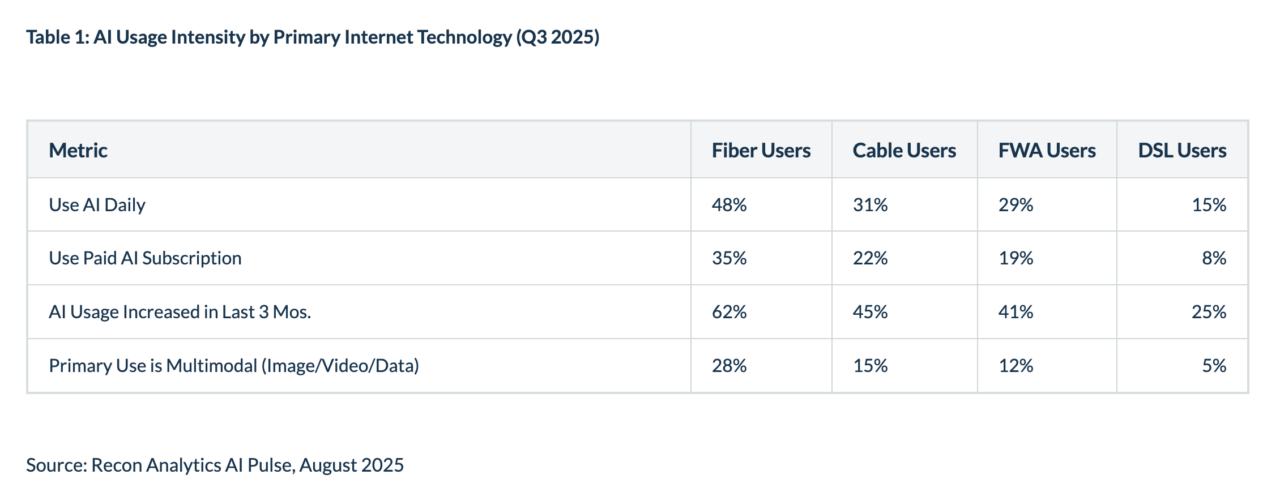
Task: Click the table title about AI Usage Intensity
Action: (312, 40)
